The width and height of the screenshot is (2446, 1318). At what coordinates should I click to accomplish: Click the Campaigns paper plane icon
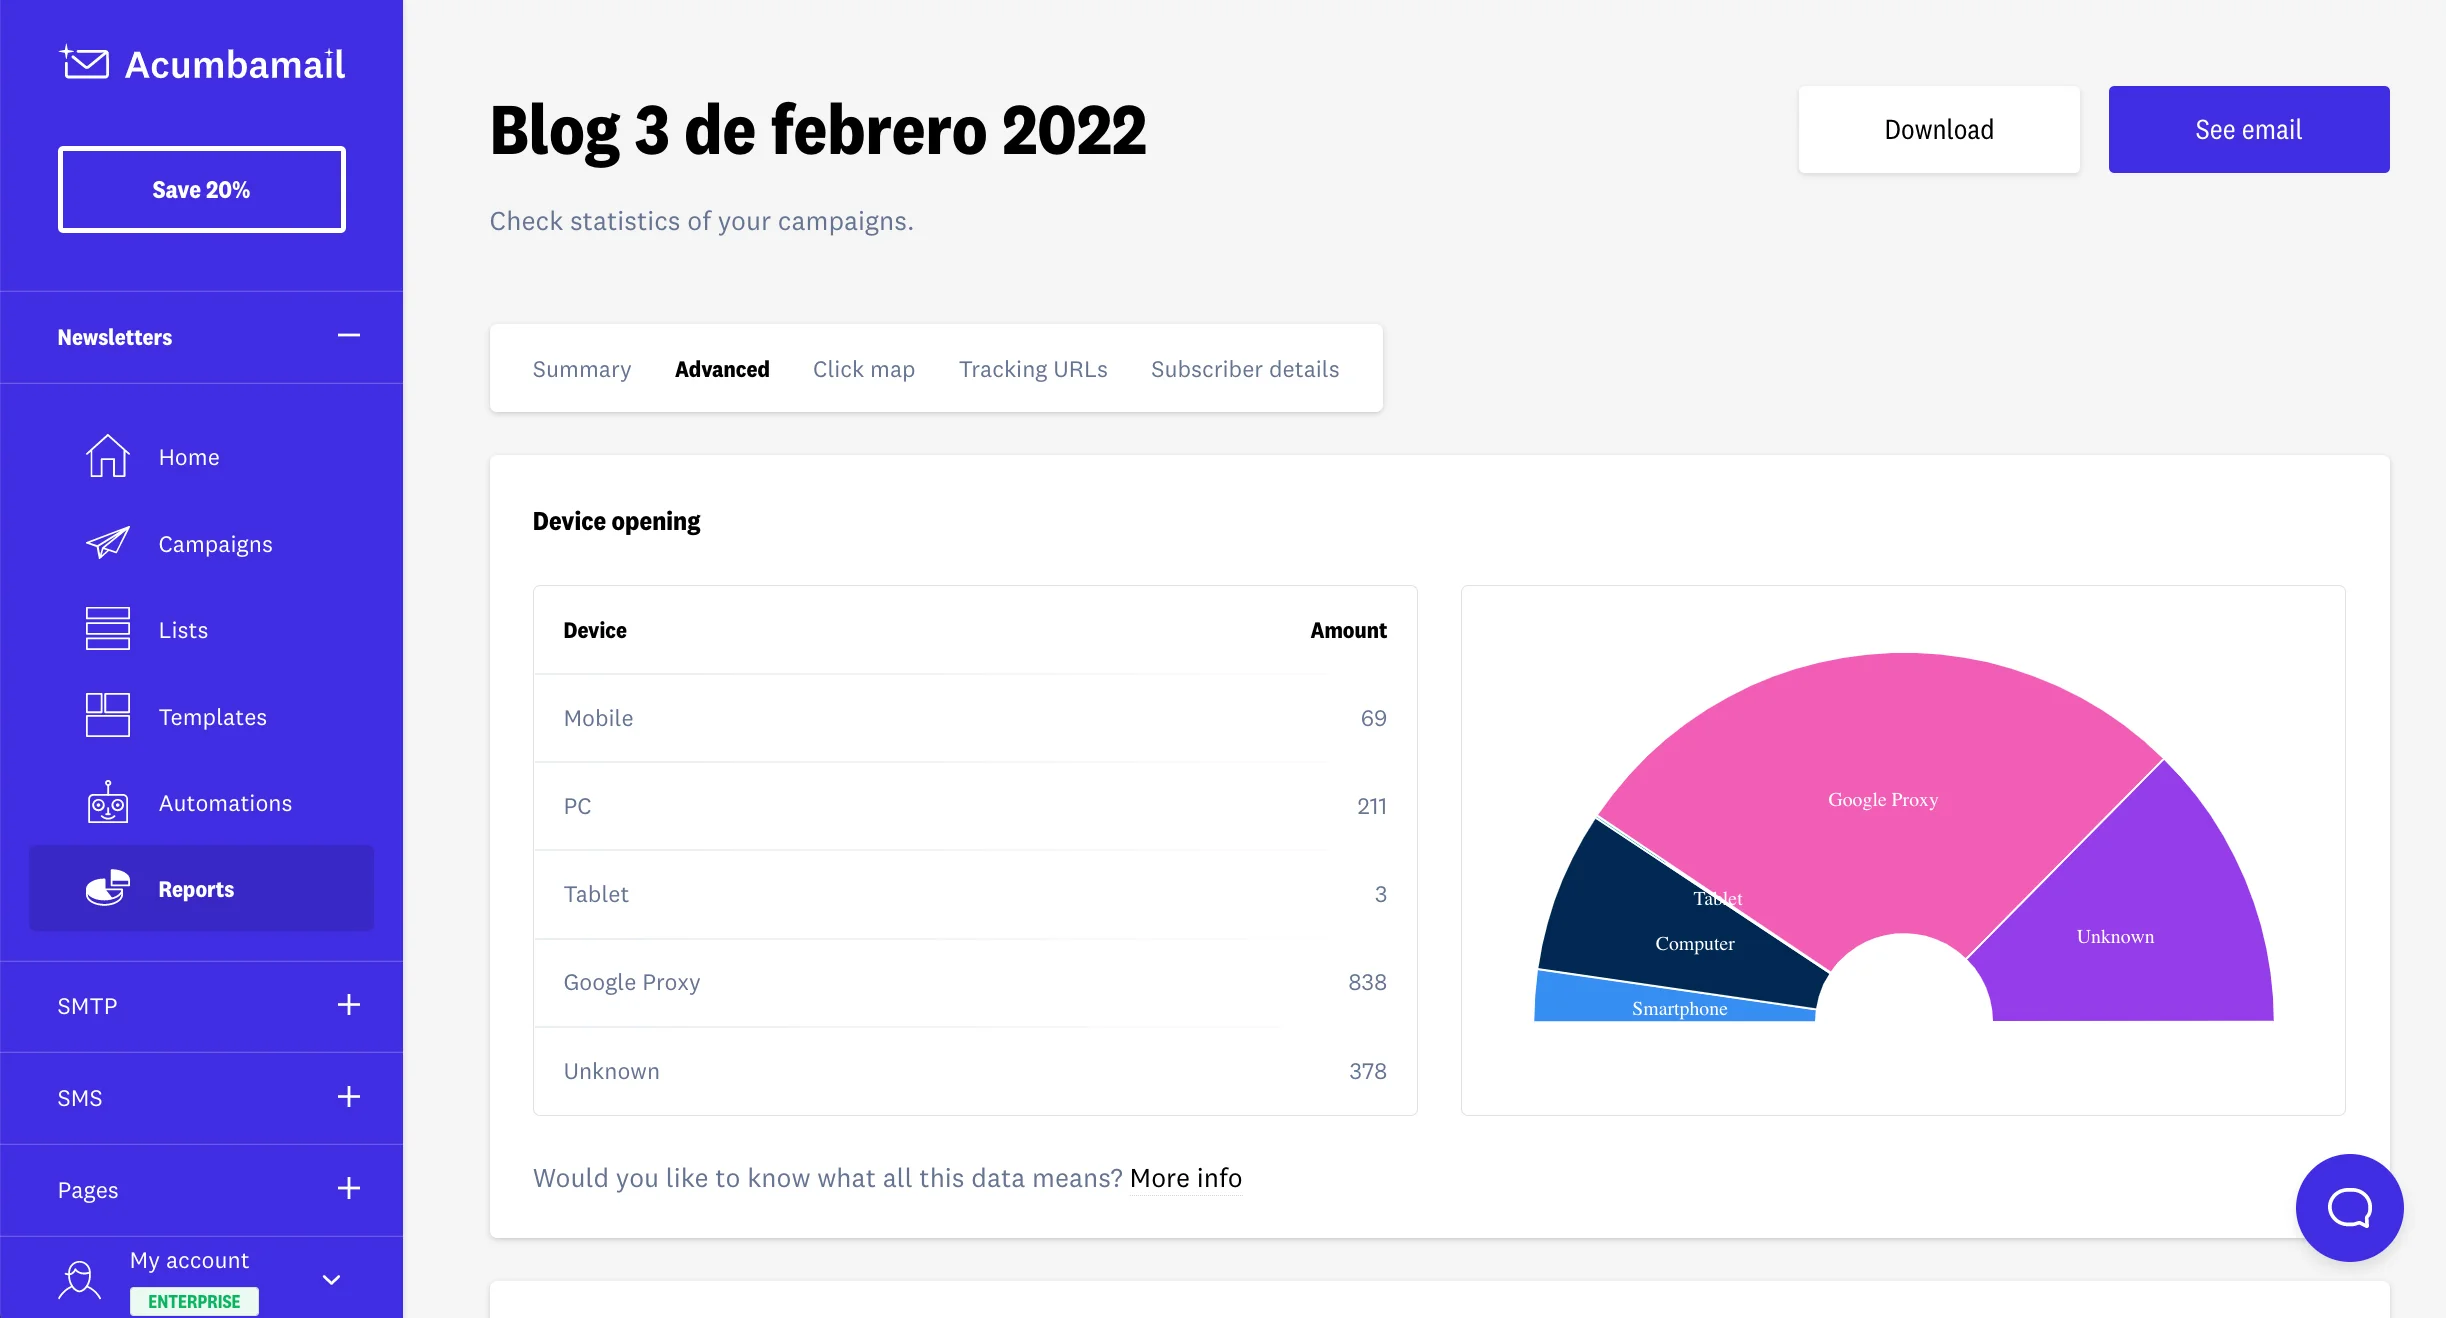pyautogui.click(x=107, y=543)
